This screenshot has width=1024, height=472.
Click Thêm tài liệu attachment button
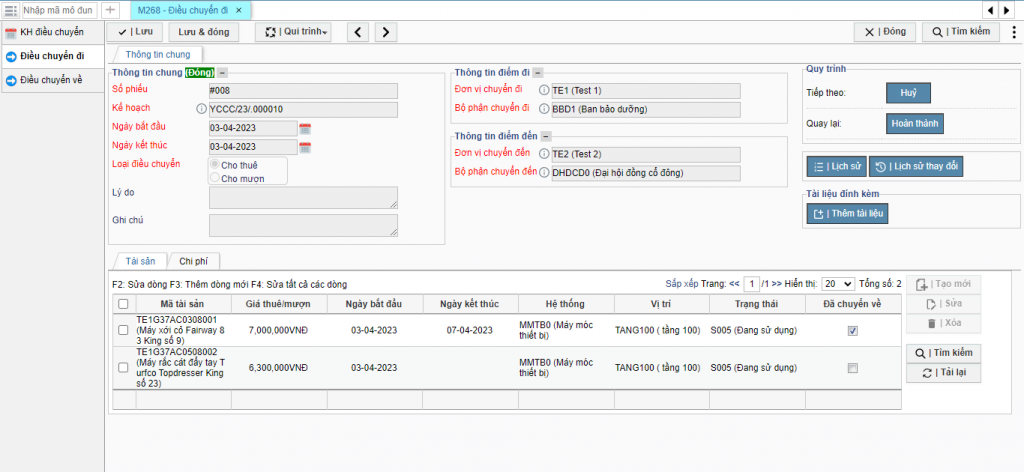point(848,213)
